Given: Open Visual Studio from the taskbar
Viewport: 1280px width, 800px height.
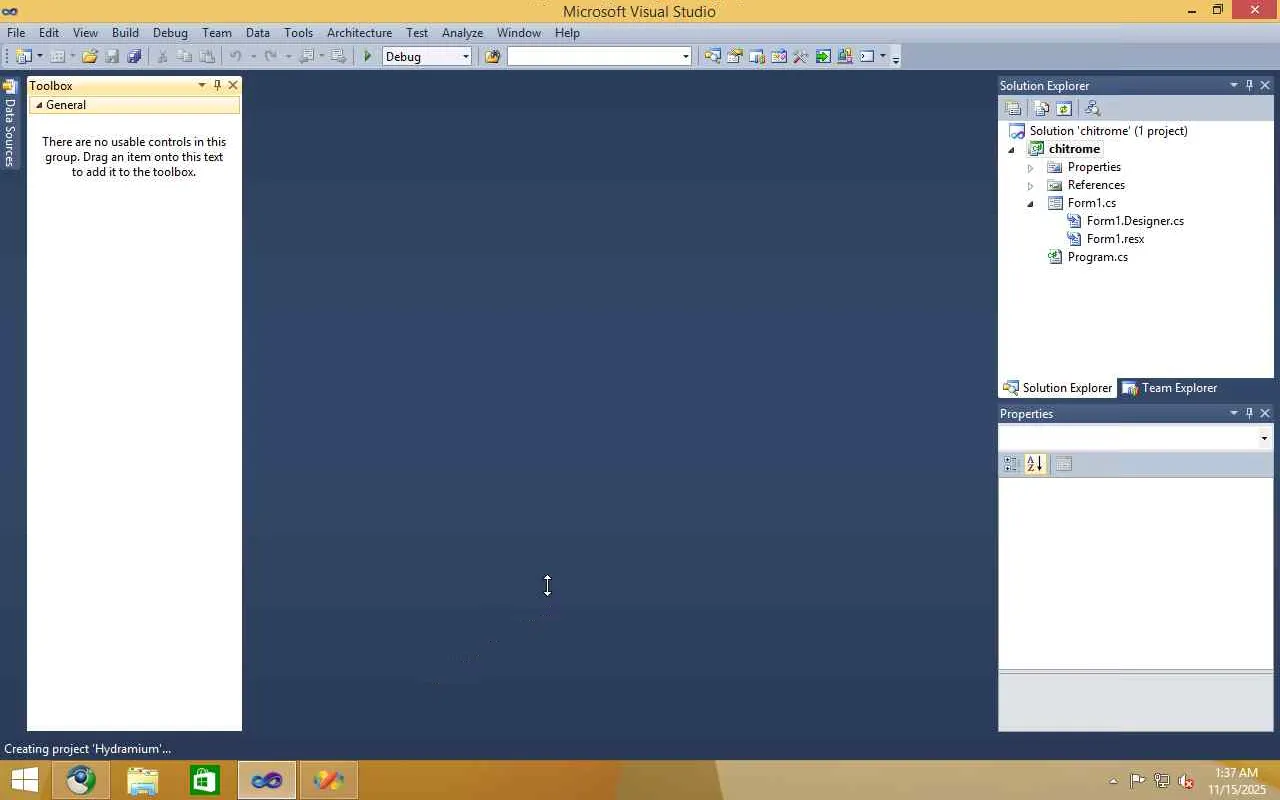Looking at the screenshot, I should pyautogui.click(x=267, y=780).
